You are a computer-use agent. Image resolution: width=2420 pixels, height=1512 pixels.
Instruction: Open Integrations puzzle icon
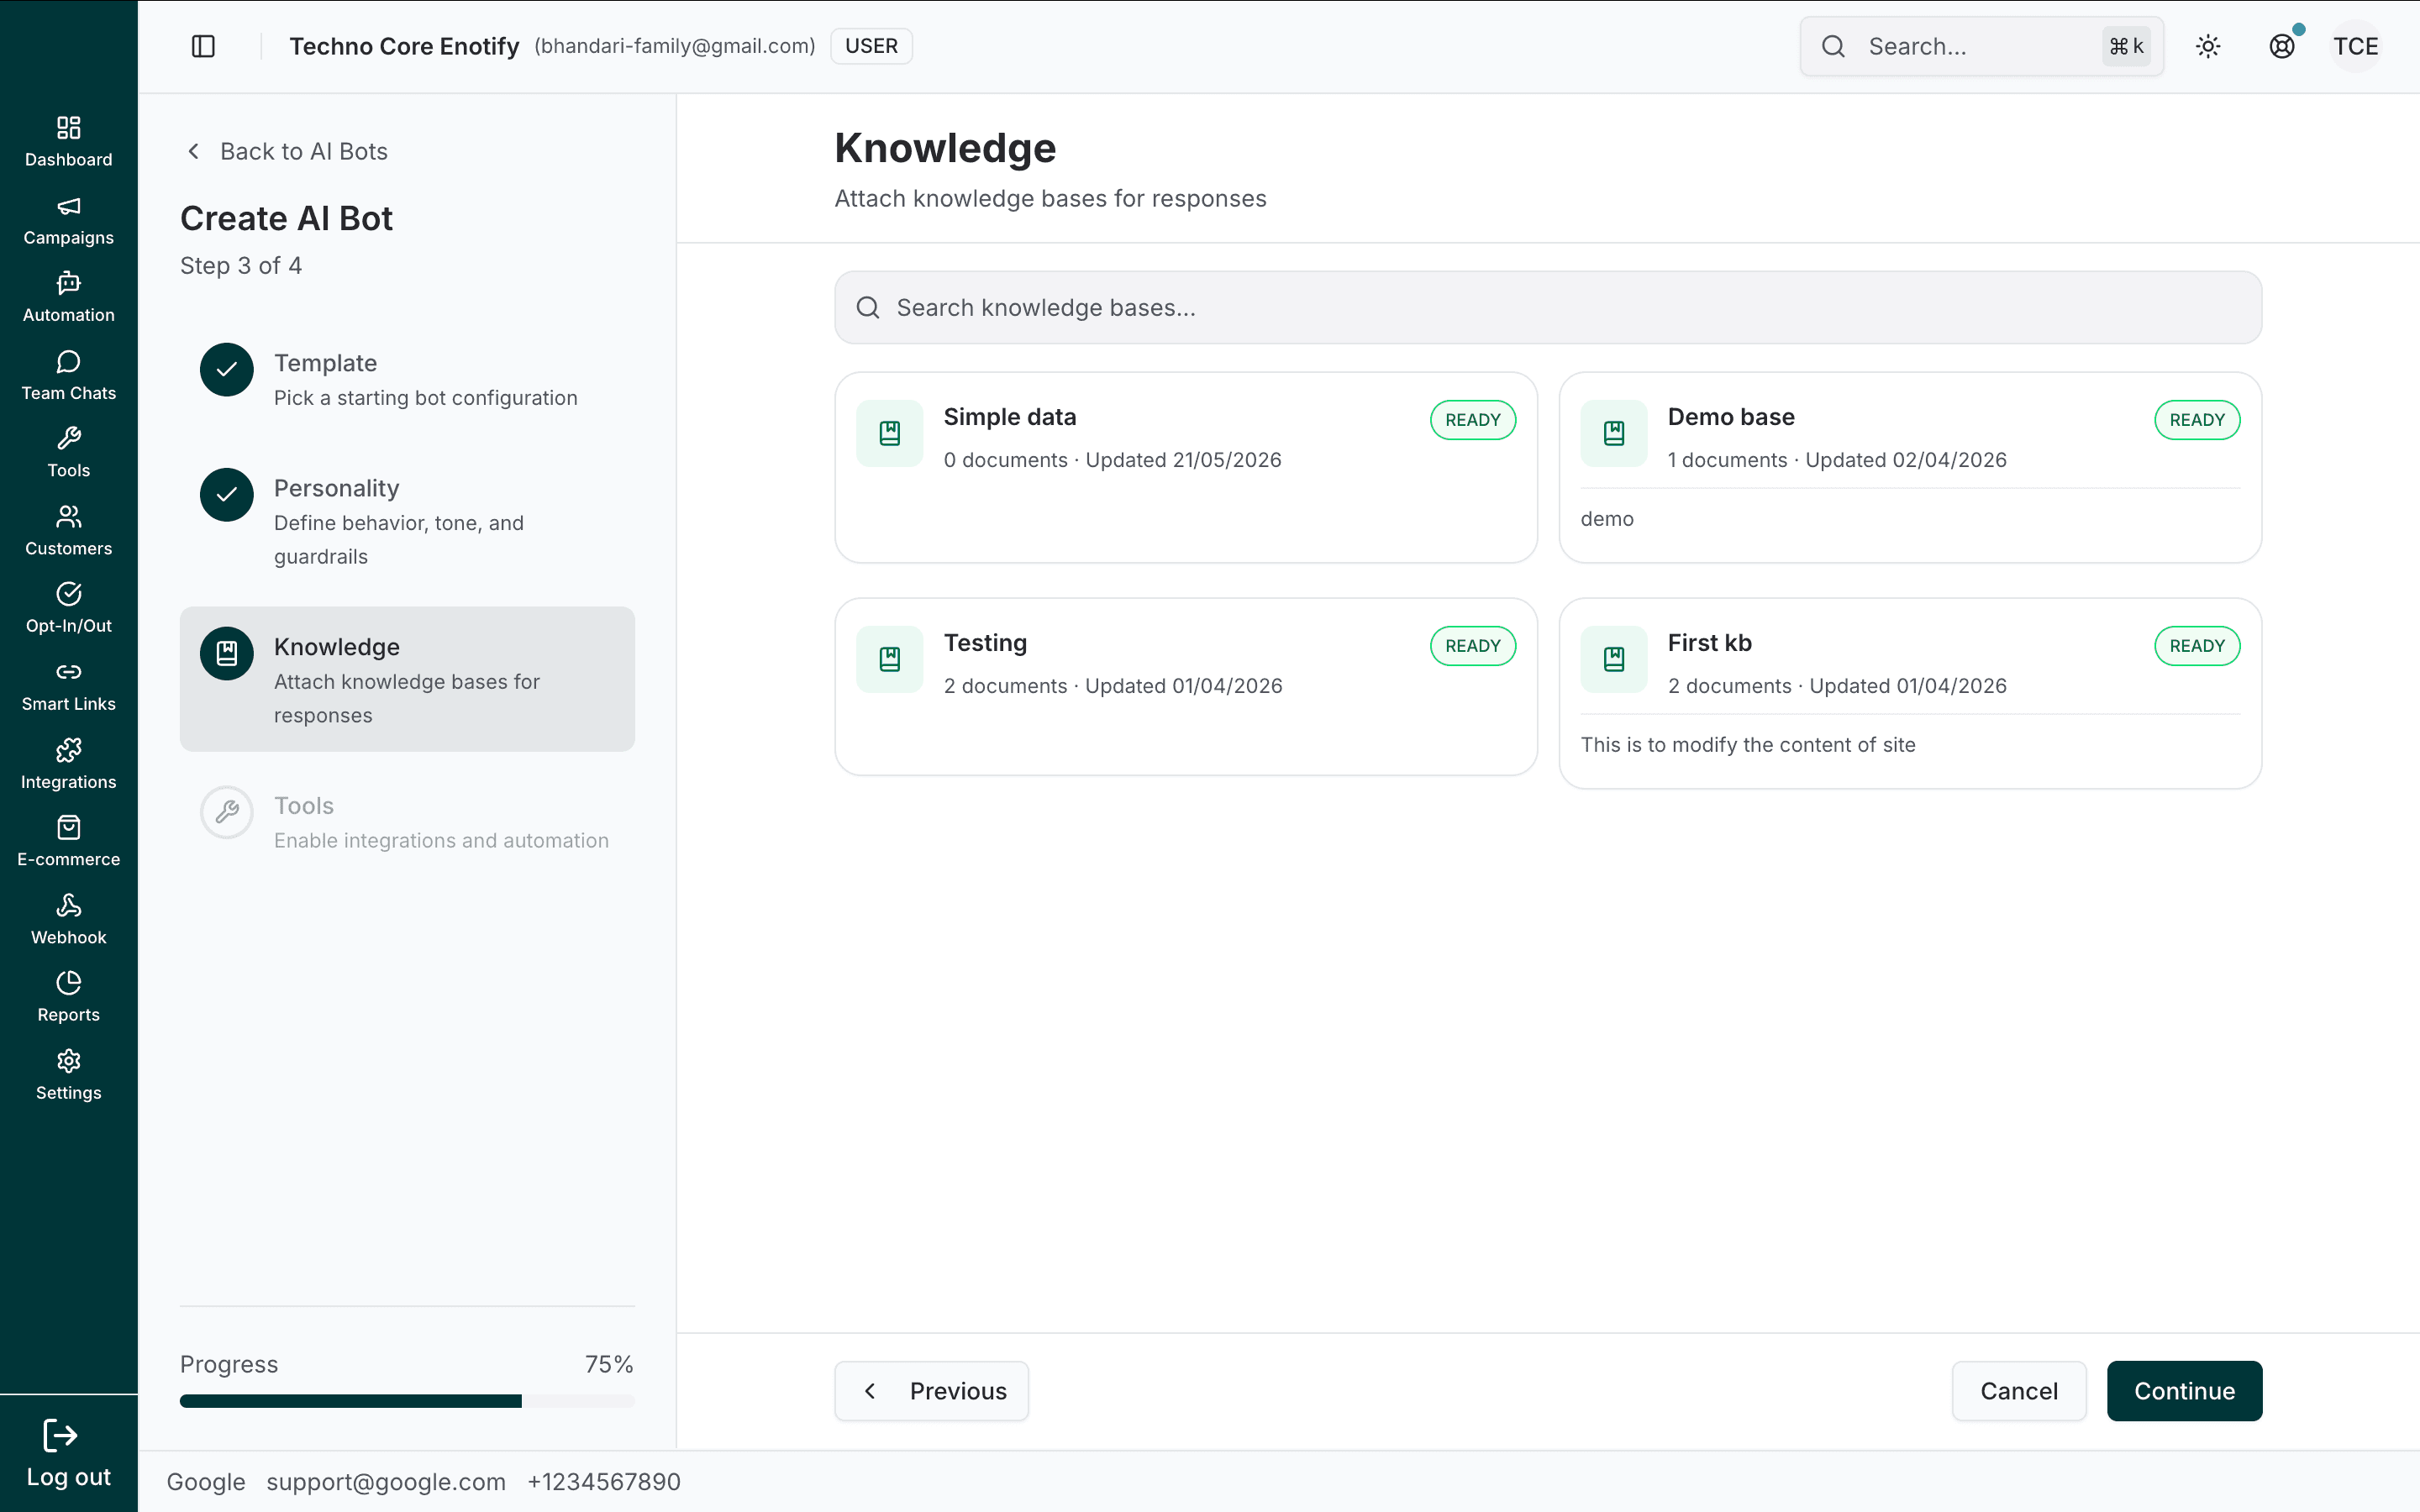[68, 750]
